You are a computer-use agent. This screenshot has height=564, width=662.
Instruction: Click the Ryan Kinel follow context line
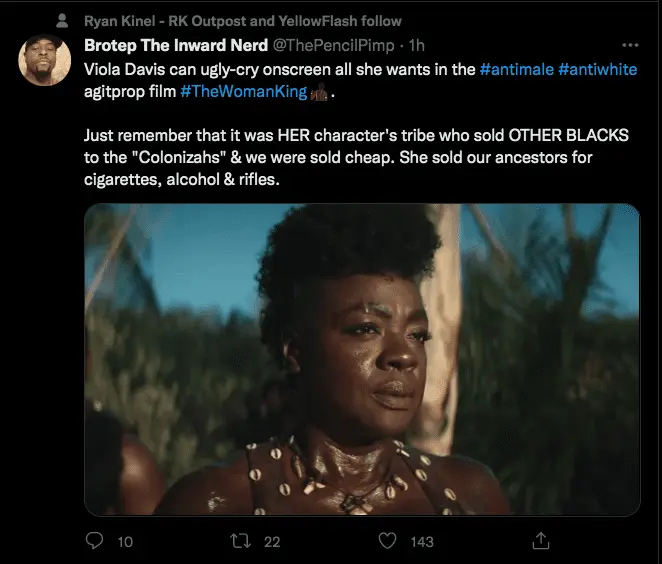[x=243, y=20]
